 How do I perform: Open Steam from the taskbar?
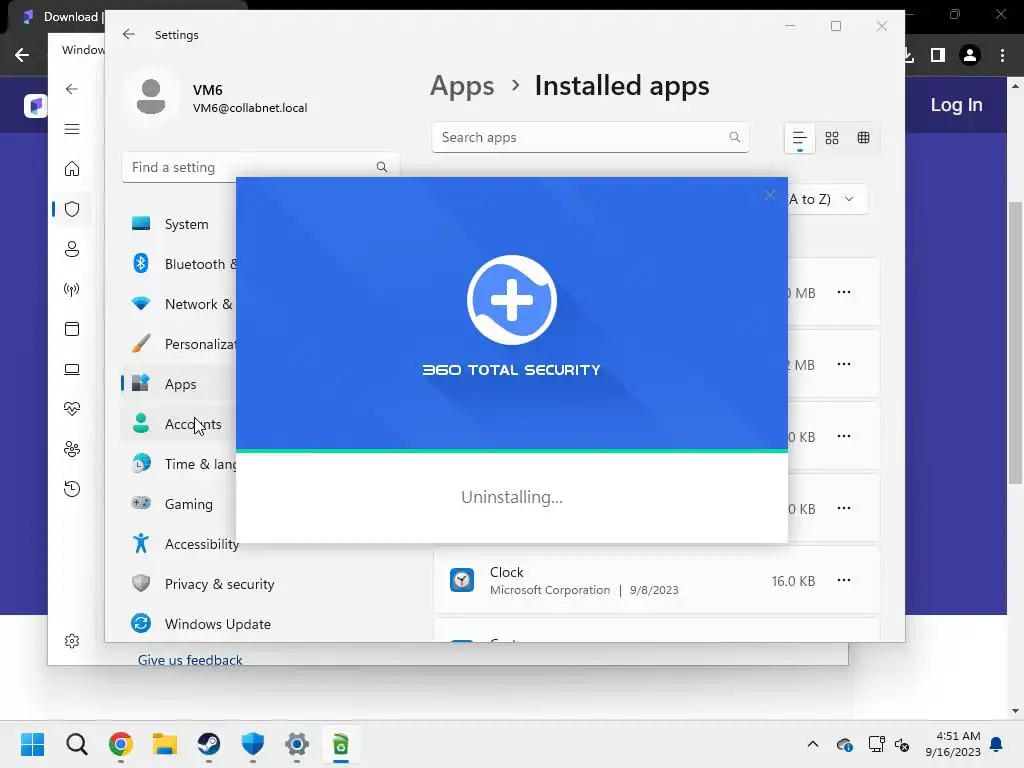[209, 744]
